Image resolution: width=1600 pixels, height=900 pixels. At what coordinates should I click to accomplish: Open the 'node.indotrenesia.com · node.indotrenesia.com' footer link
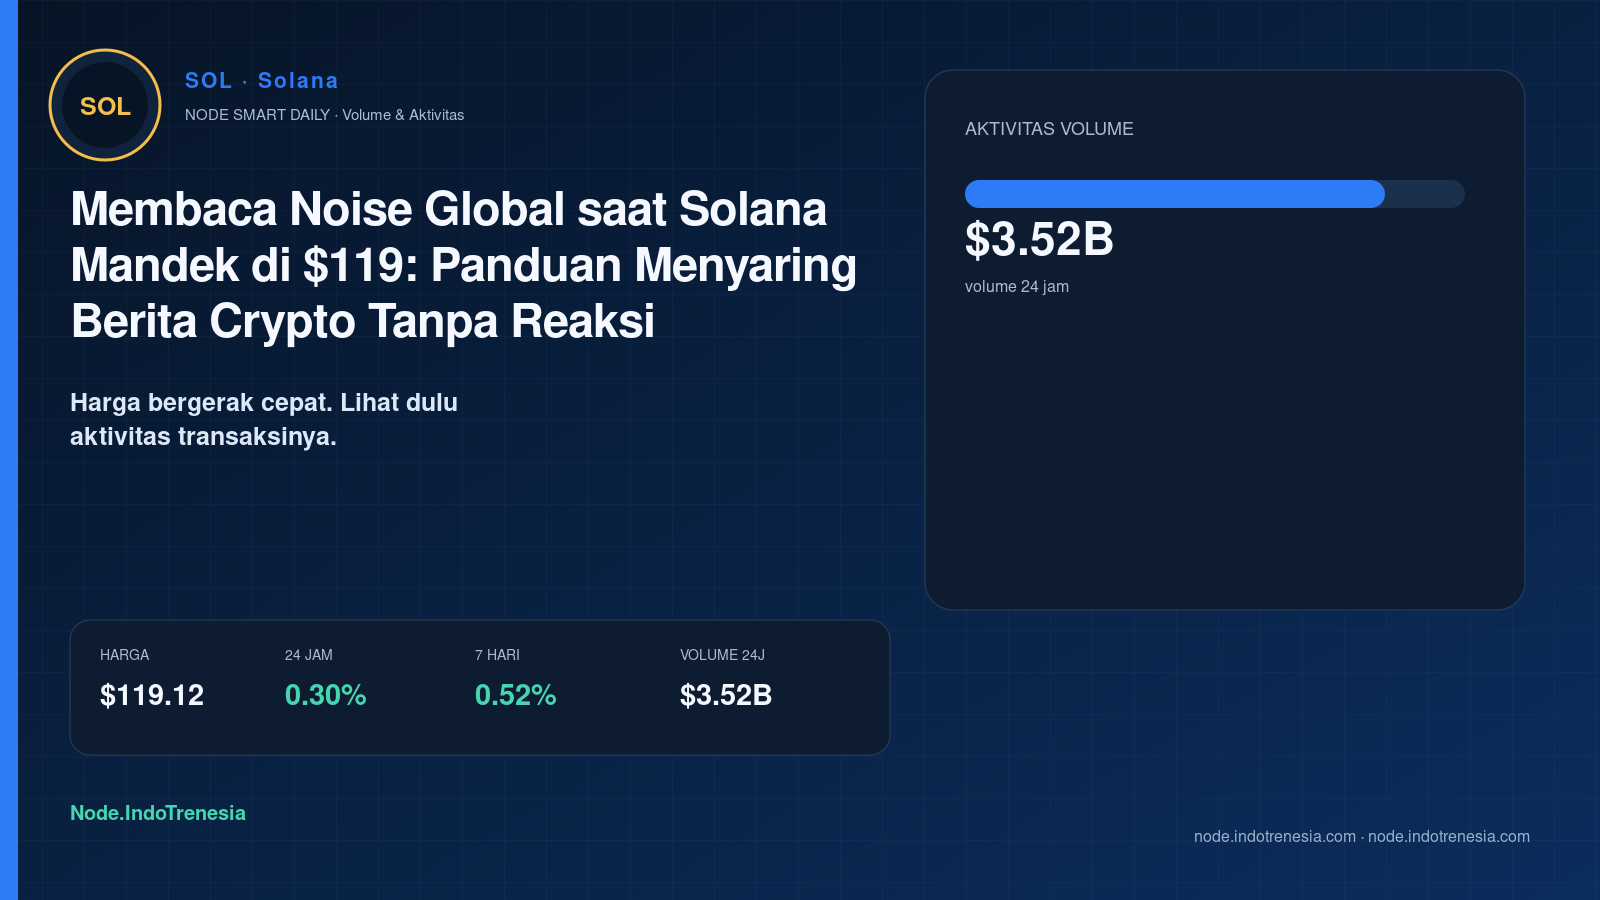point(1362,837)
